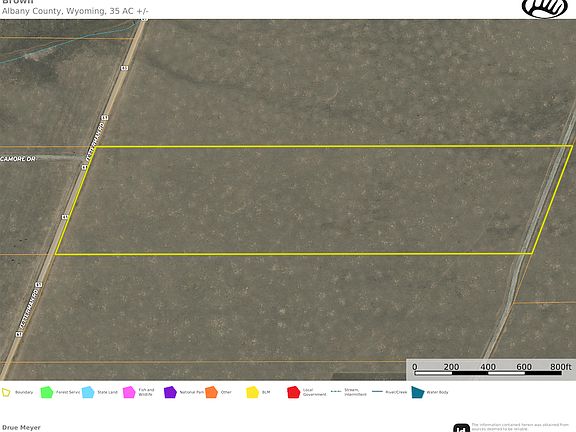Click the 'River/Creek' legend label

[x=396, y=392]
